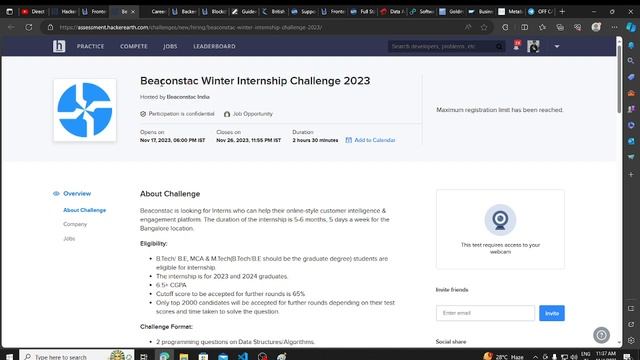The width and height of the screenshot is (640, 360).
Task: Open Edge settings and more menu
Action: tap(614, 27)
